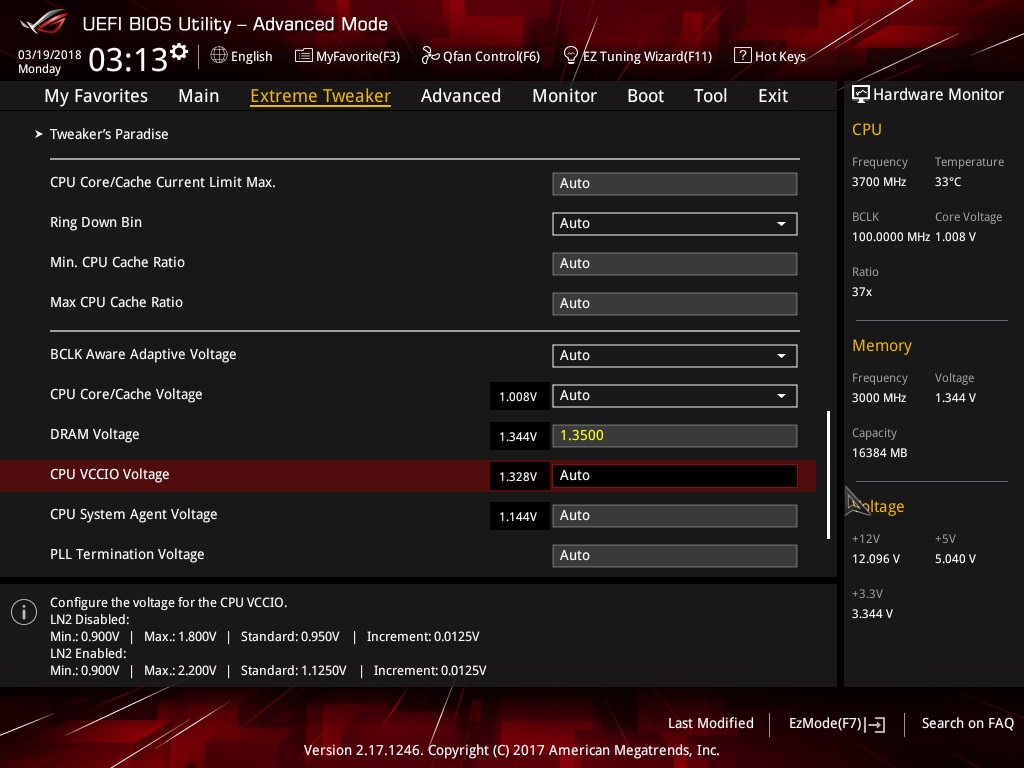Click the Hot Keys question mark icon

tap(743, 56)
